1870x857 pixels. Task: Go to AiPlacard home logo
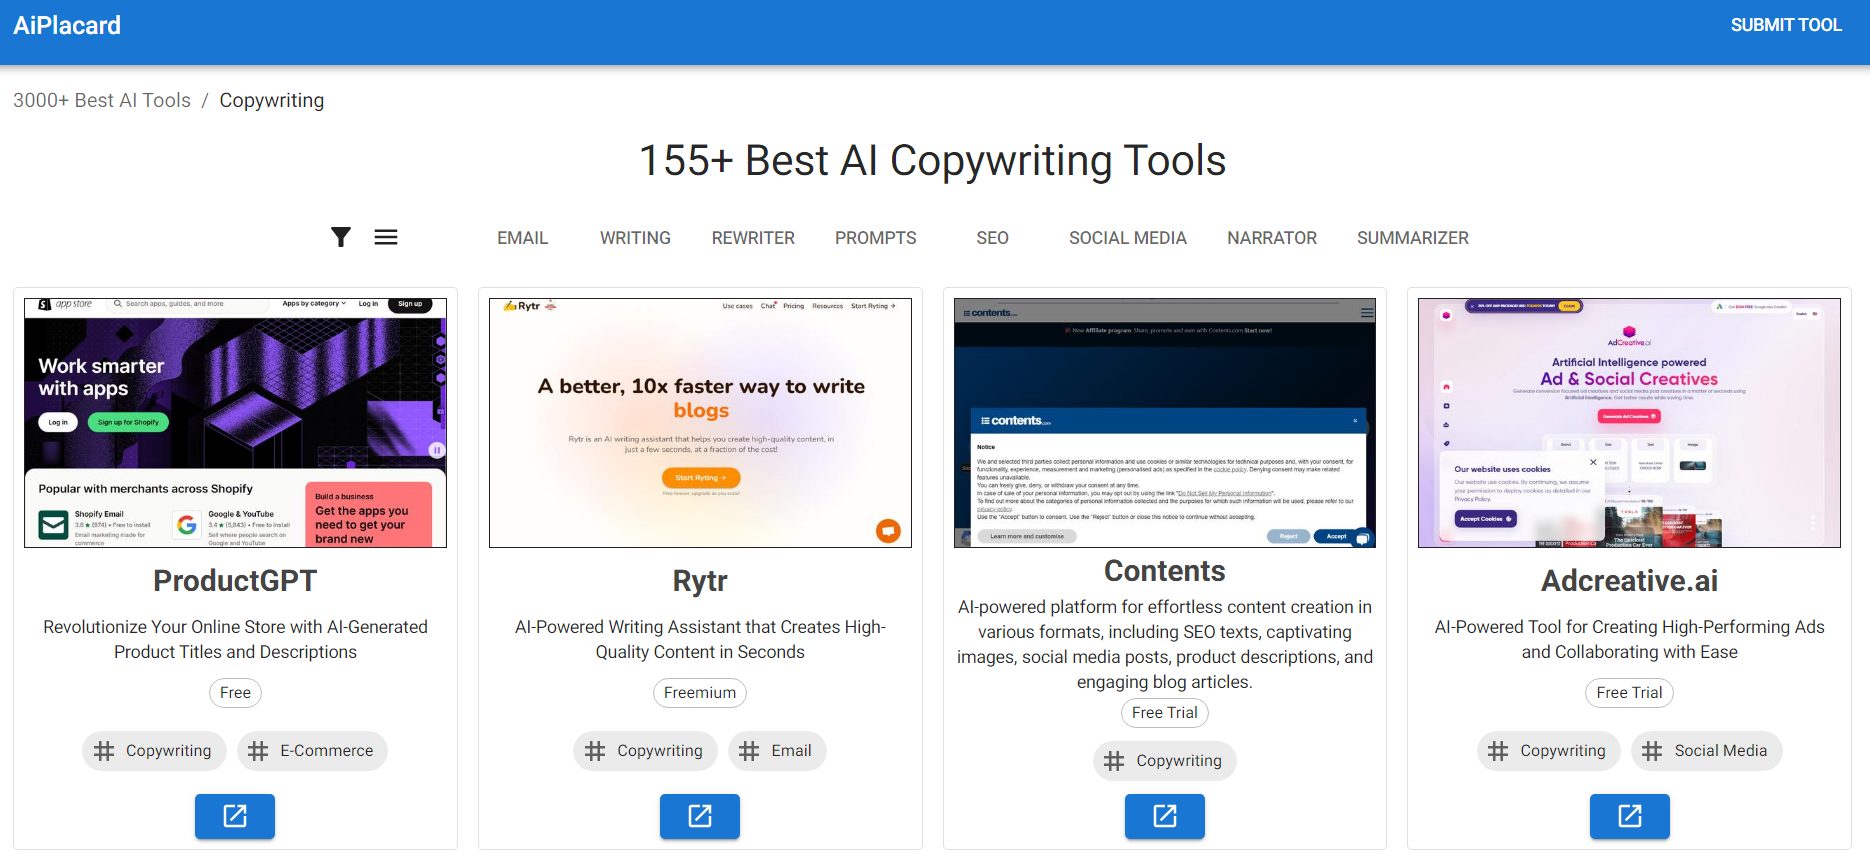tap(67, 25)
